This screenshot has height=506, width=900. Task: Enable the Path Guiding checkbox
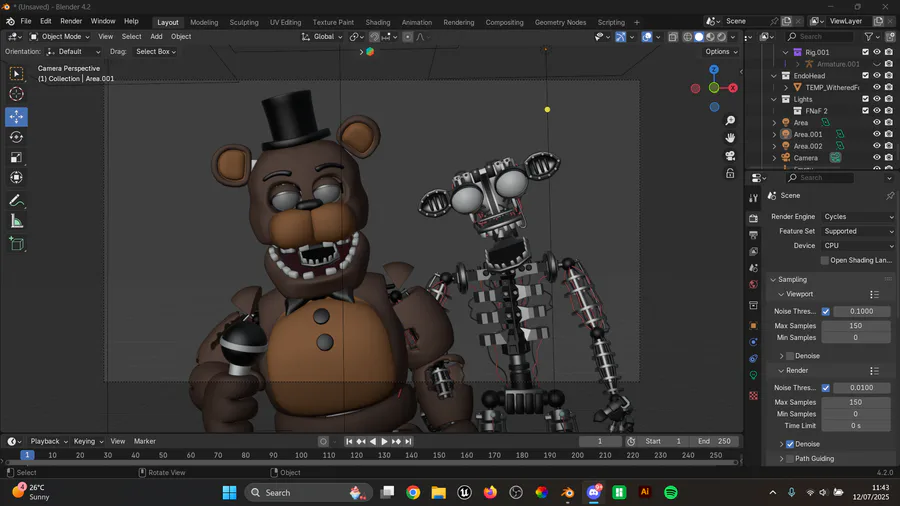790,459
